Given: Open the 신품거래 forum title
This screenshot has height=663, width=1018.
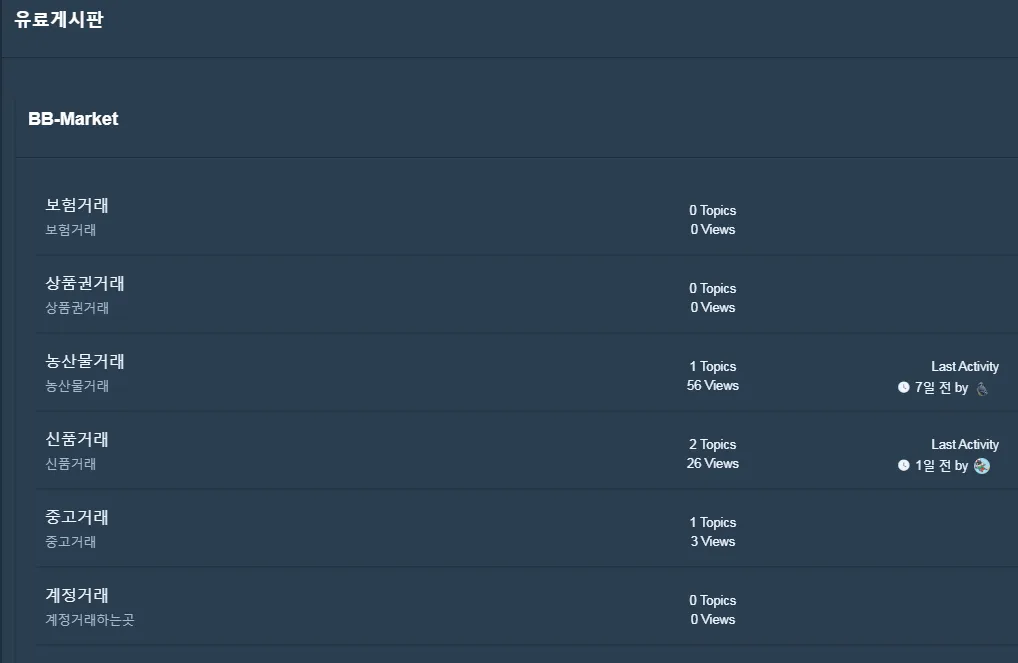Looking at the screenshot, I should click(x=77, y=440).
